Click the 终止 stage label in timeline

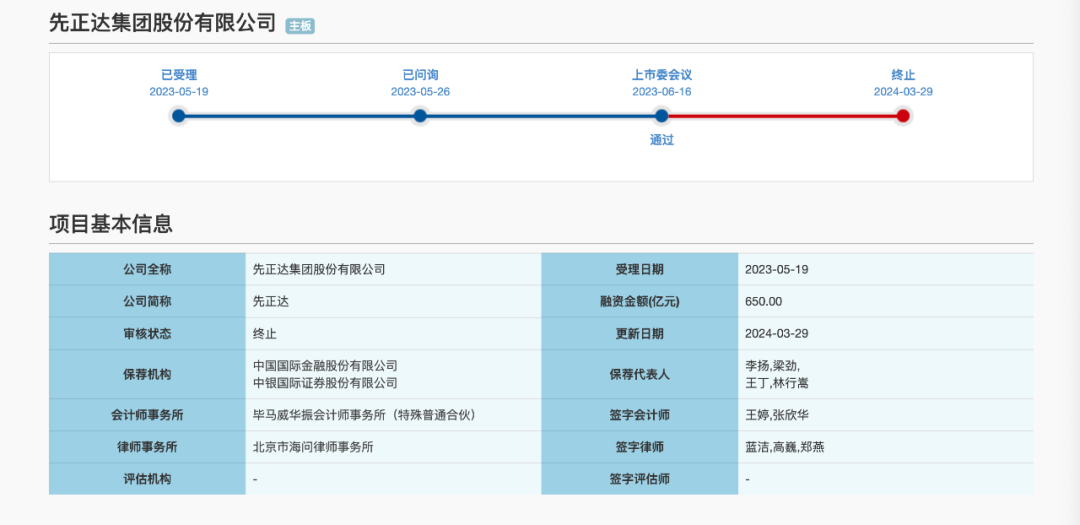pos(903,75)
